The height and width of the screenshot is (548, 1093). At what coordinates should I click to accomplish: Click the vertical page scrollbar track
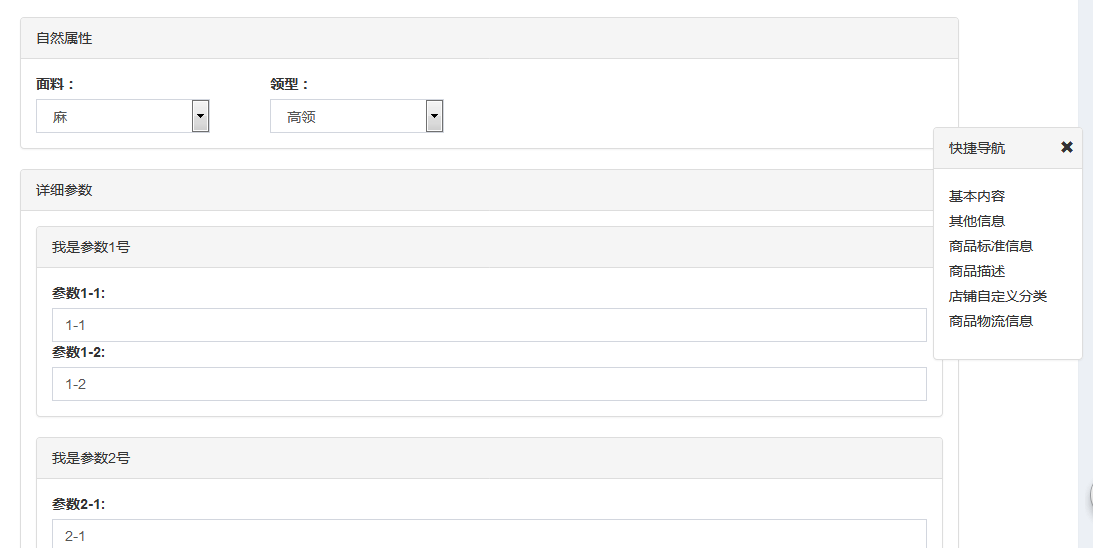pos(1085,274)
